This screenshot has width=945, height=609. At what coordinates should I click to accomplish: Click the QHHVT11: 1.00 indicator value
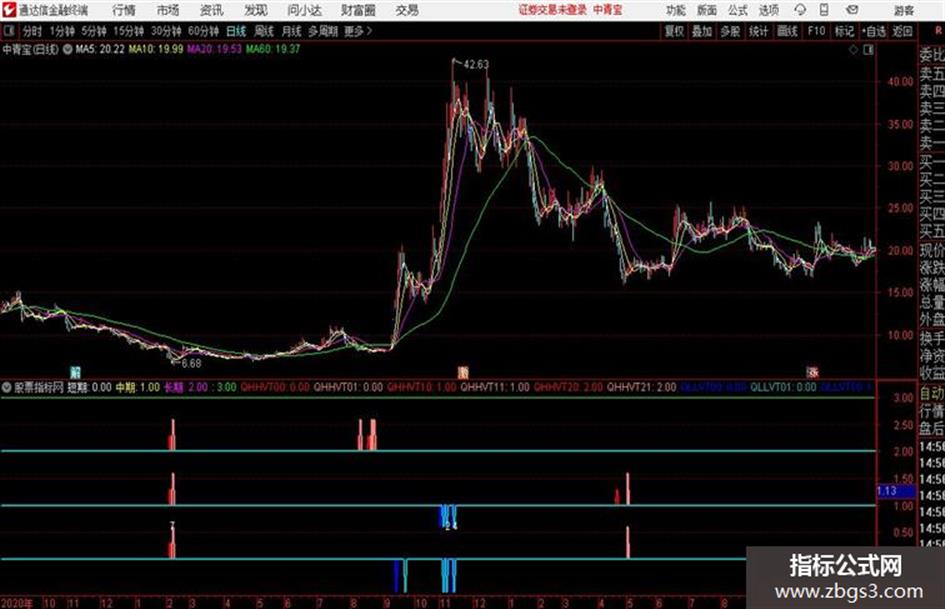point(495,387)
